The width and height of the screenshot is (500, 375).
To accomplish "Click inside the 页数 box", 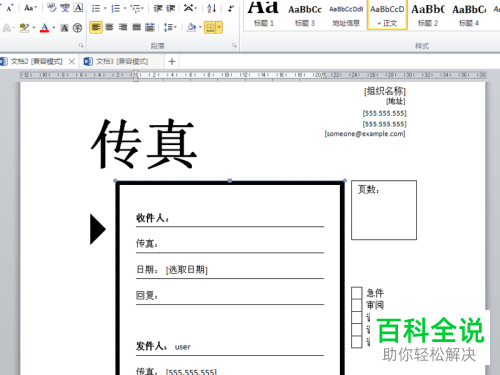I will [384, 210].
